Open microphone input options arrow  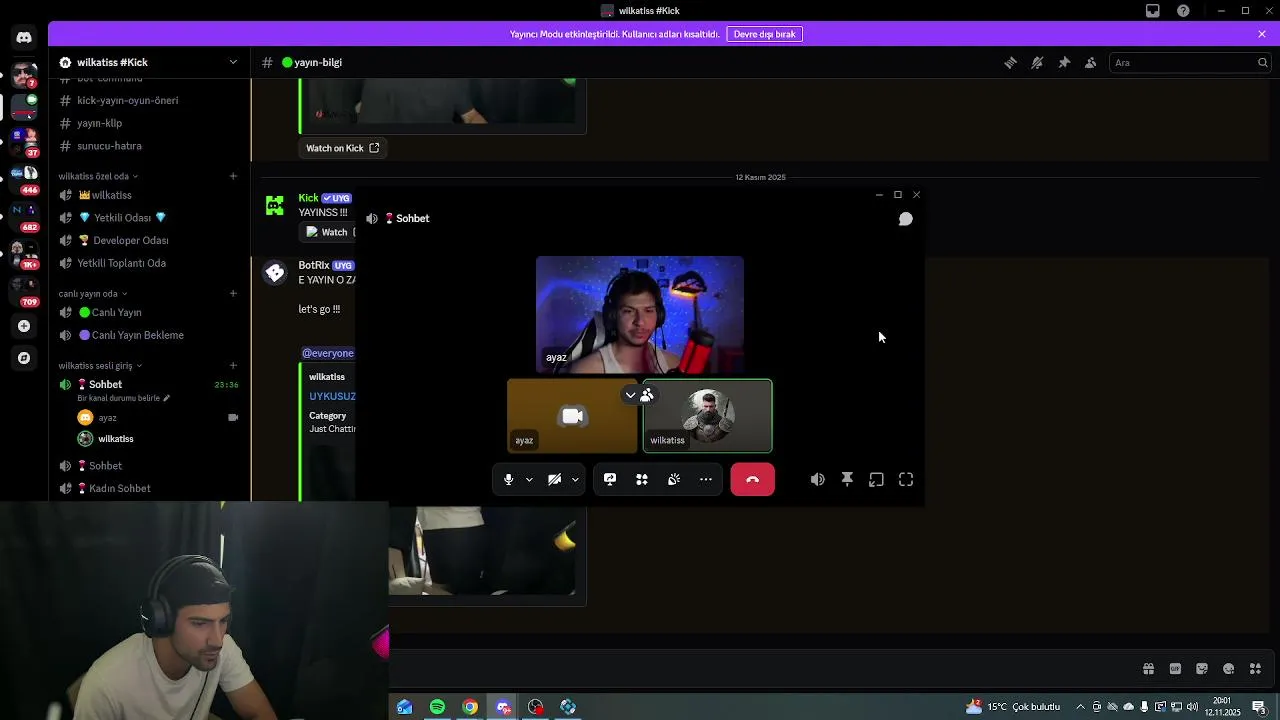pyautogui.click(x=529, y=480)
